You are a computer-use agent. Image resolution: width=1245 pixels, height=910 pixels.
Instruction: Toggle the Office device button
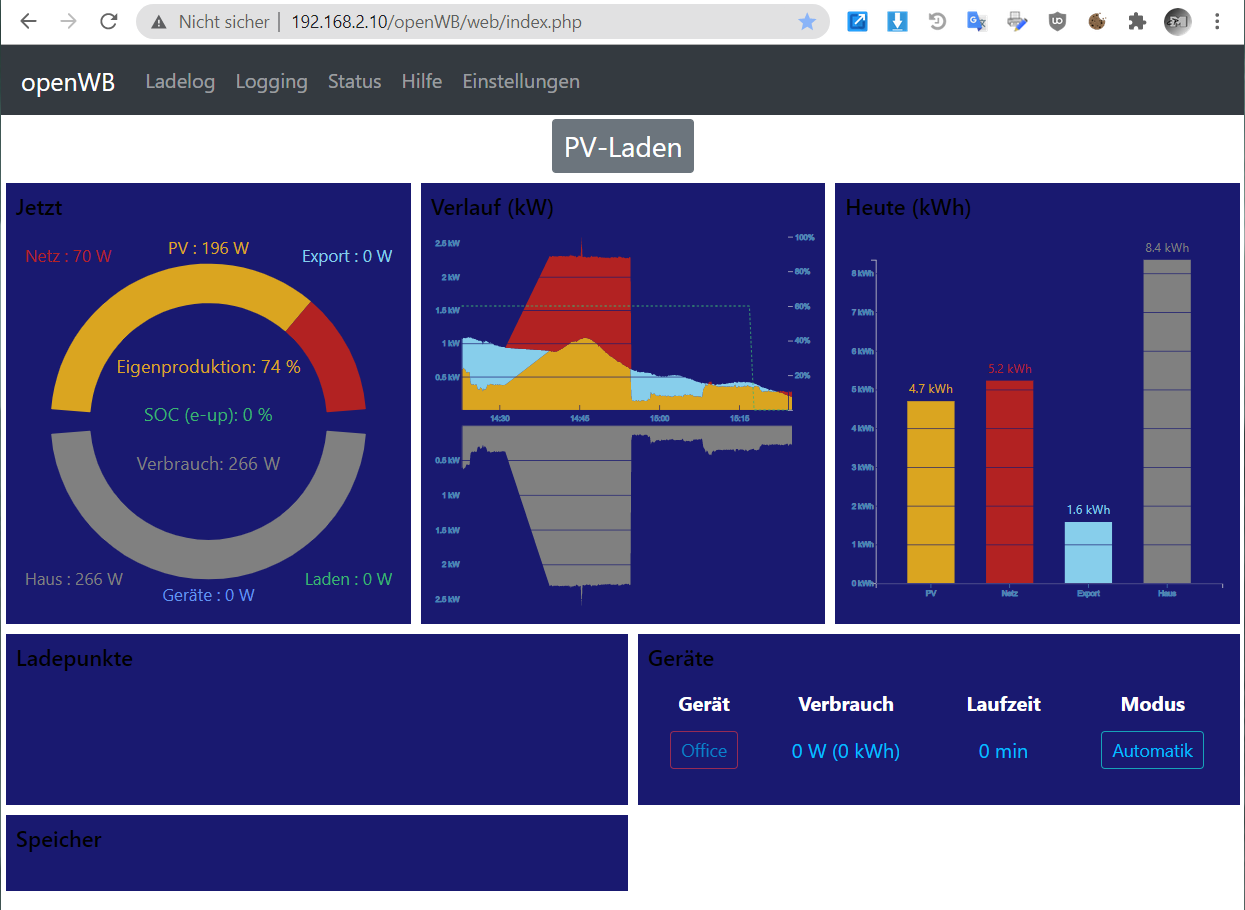coord(703,751)
